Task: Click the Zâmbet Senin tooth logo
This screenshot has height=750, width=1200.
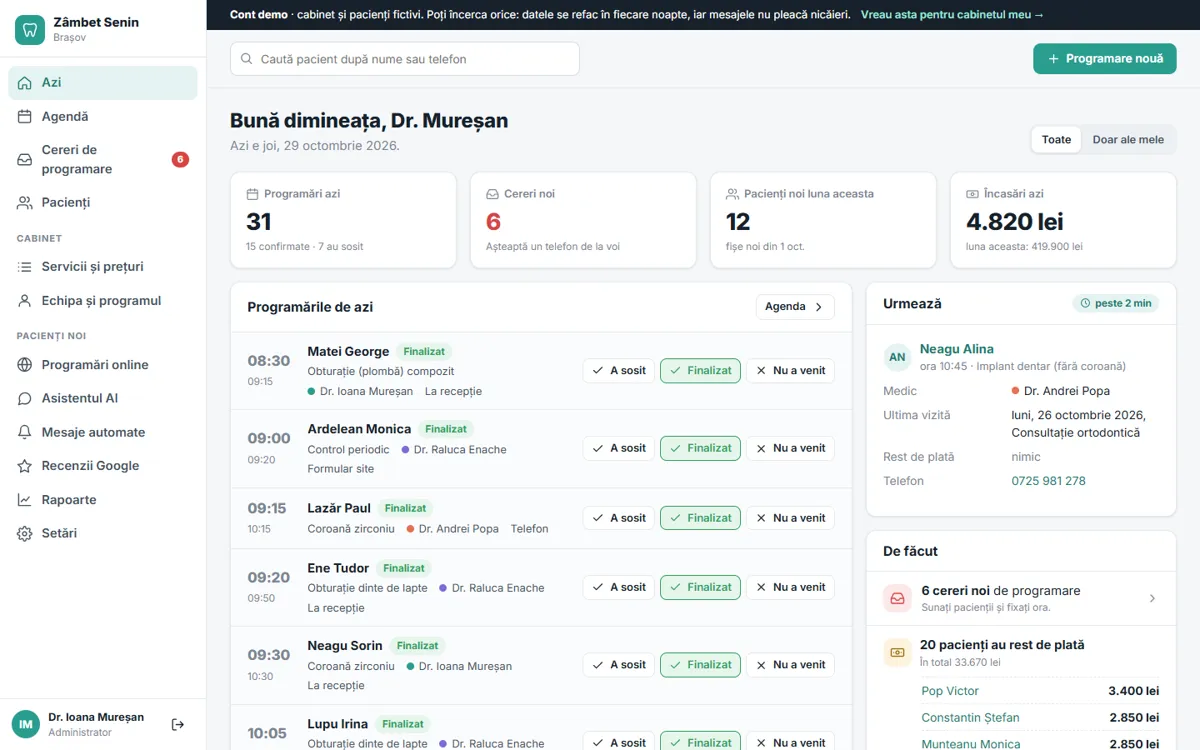Action: (x=30, y=29)
